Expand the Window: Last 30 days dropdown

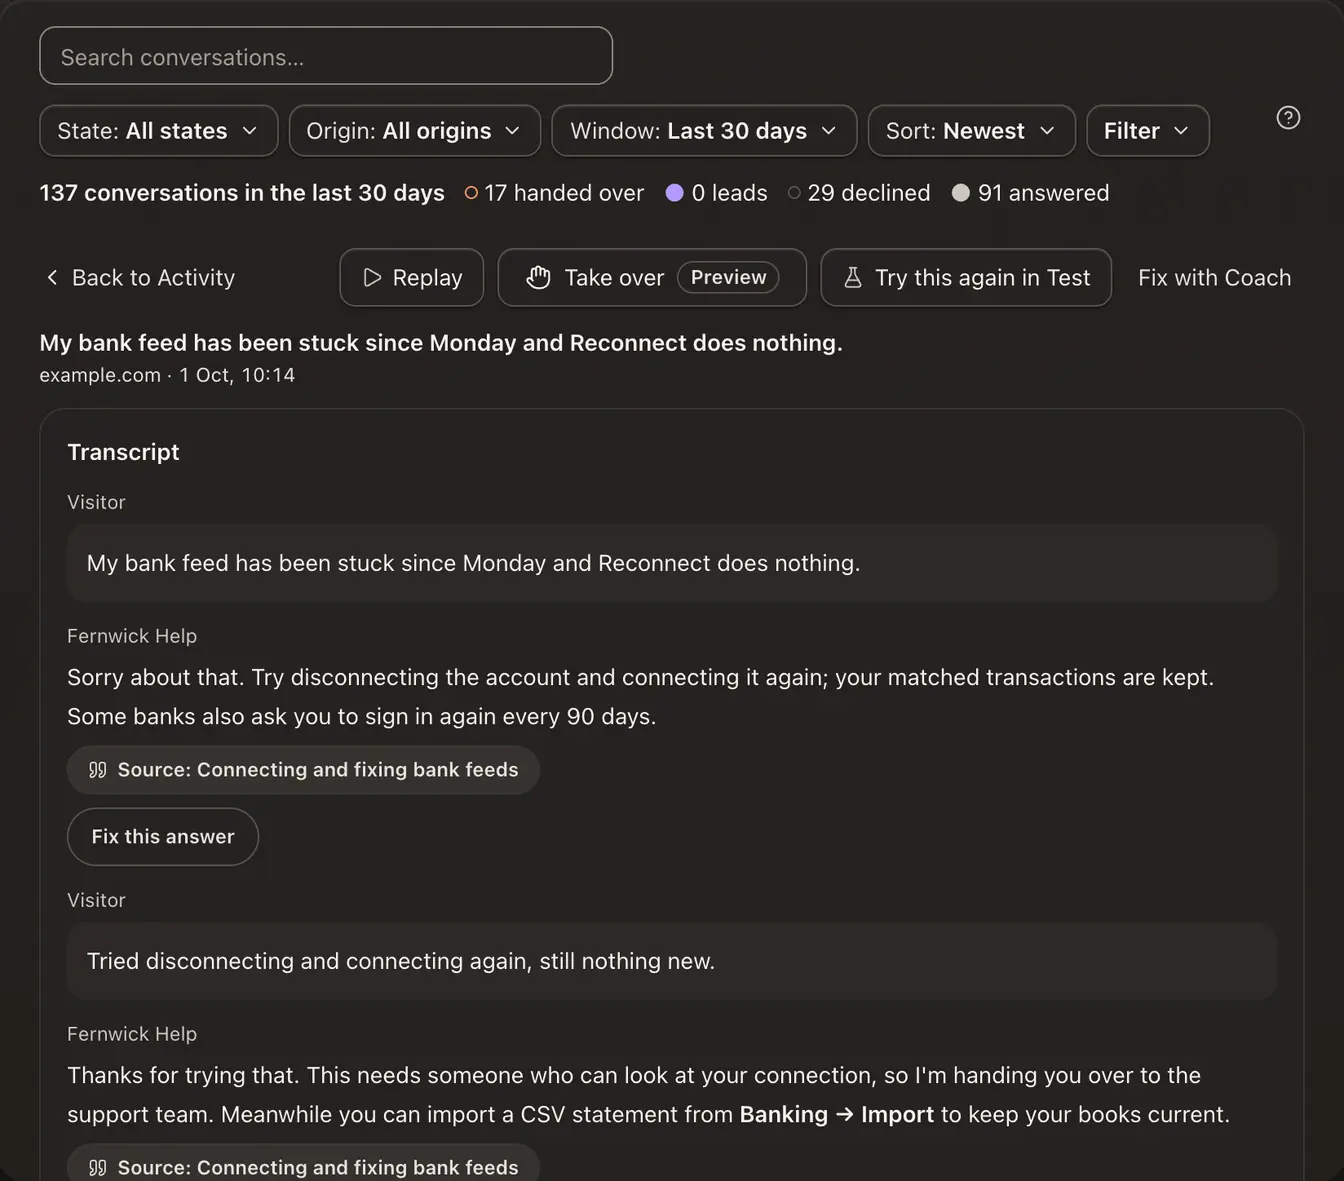pyautogui.click(x=704, y=131)
